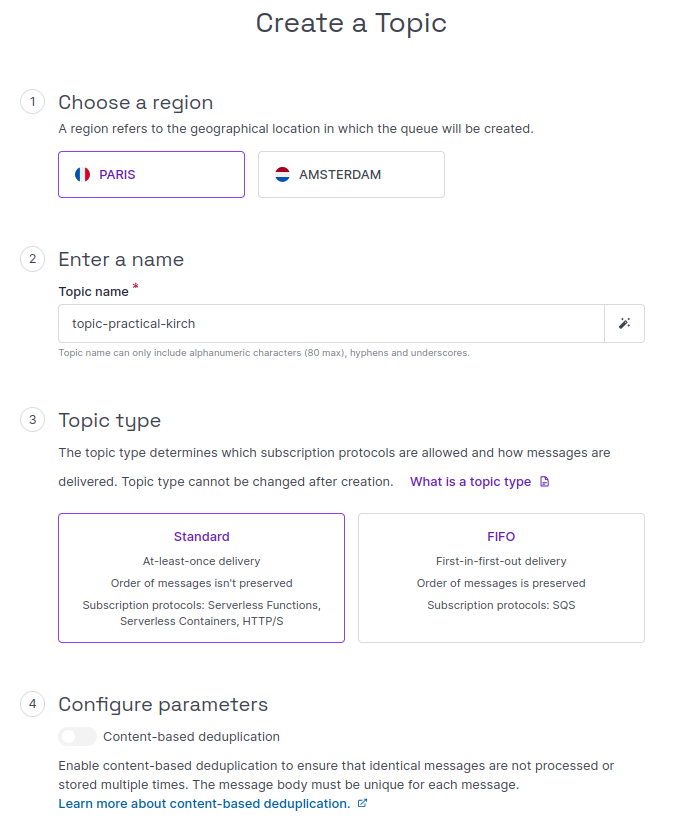Screen dimensions: 677x834
Task: Click the step 3 numbered circle
Action: coord(32,420)
